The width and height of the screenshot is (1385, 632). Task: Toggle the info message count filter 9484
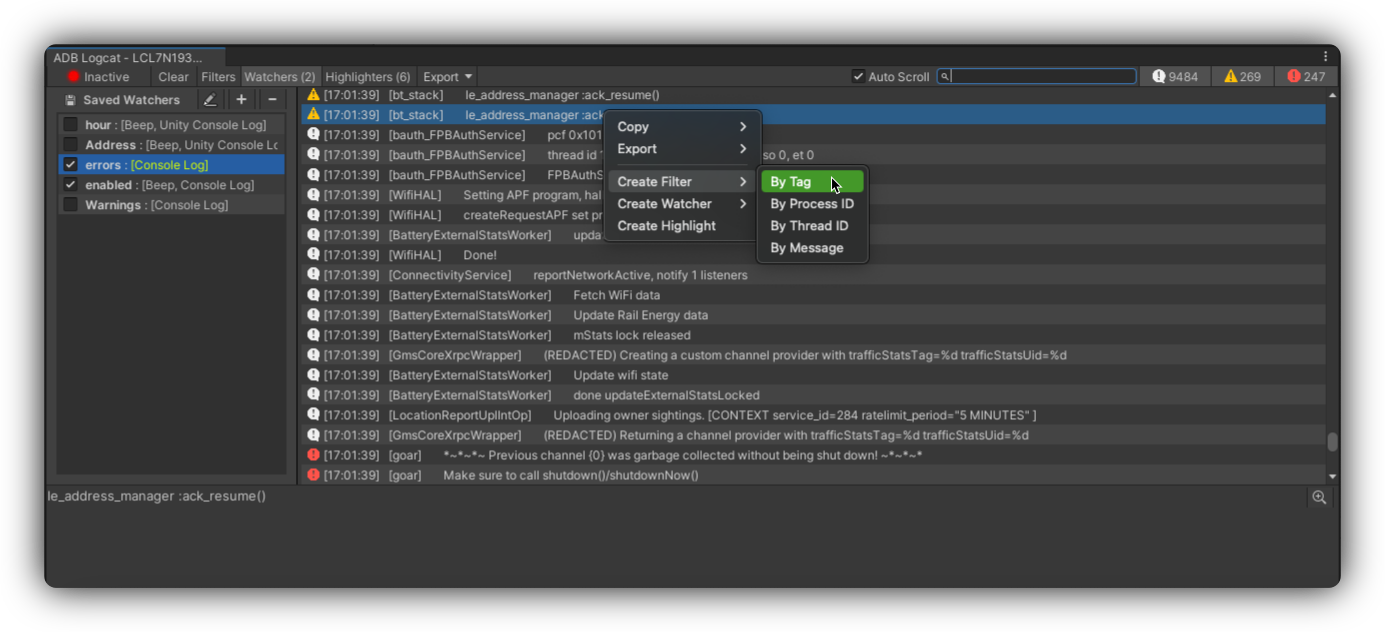point(1175,77)
